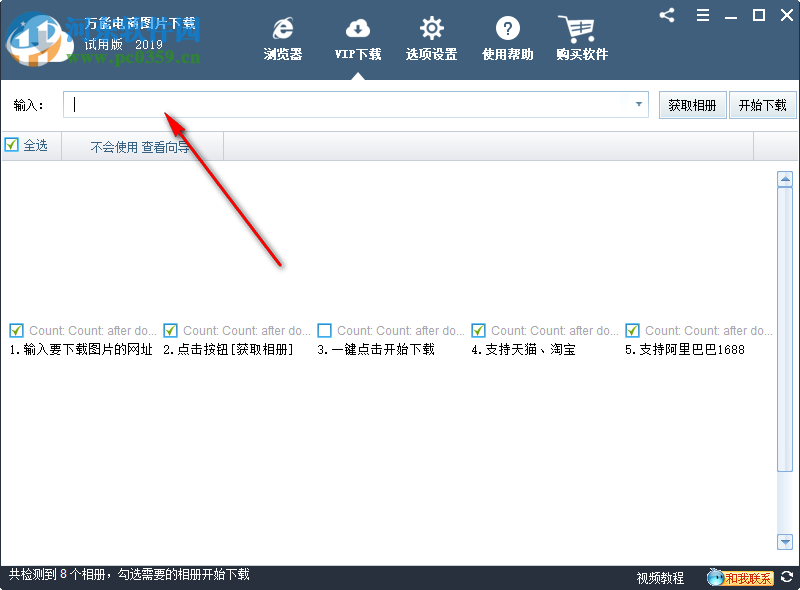Click the share icon in title bar
Viewport: 800px width, 590px height.
(667, 15)
